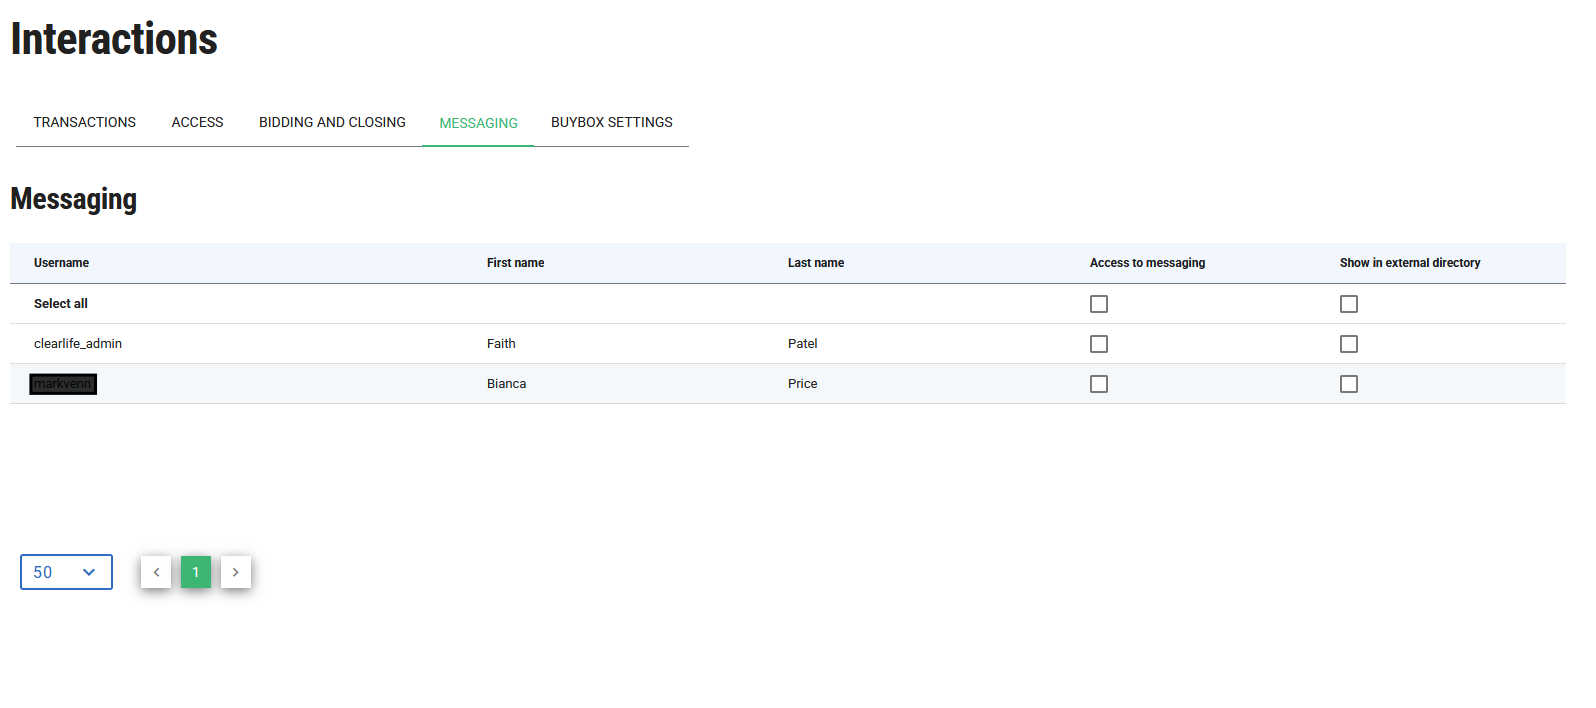
Task: Click the clearlife_admin username
Action: [78, 344]
